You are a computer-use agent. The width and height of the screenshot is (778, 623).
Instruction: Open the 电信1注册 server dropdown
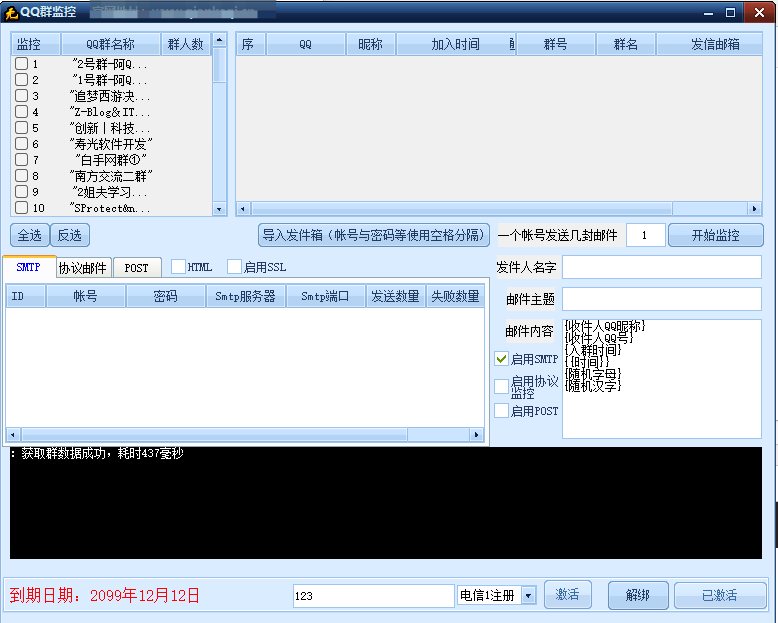point(528,596)
